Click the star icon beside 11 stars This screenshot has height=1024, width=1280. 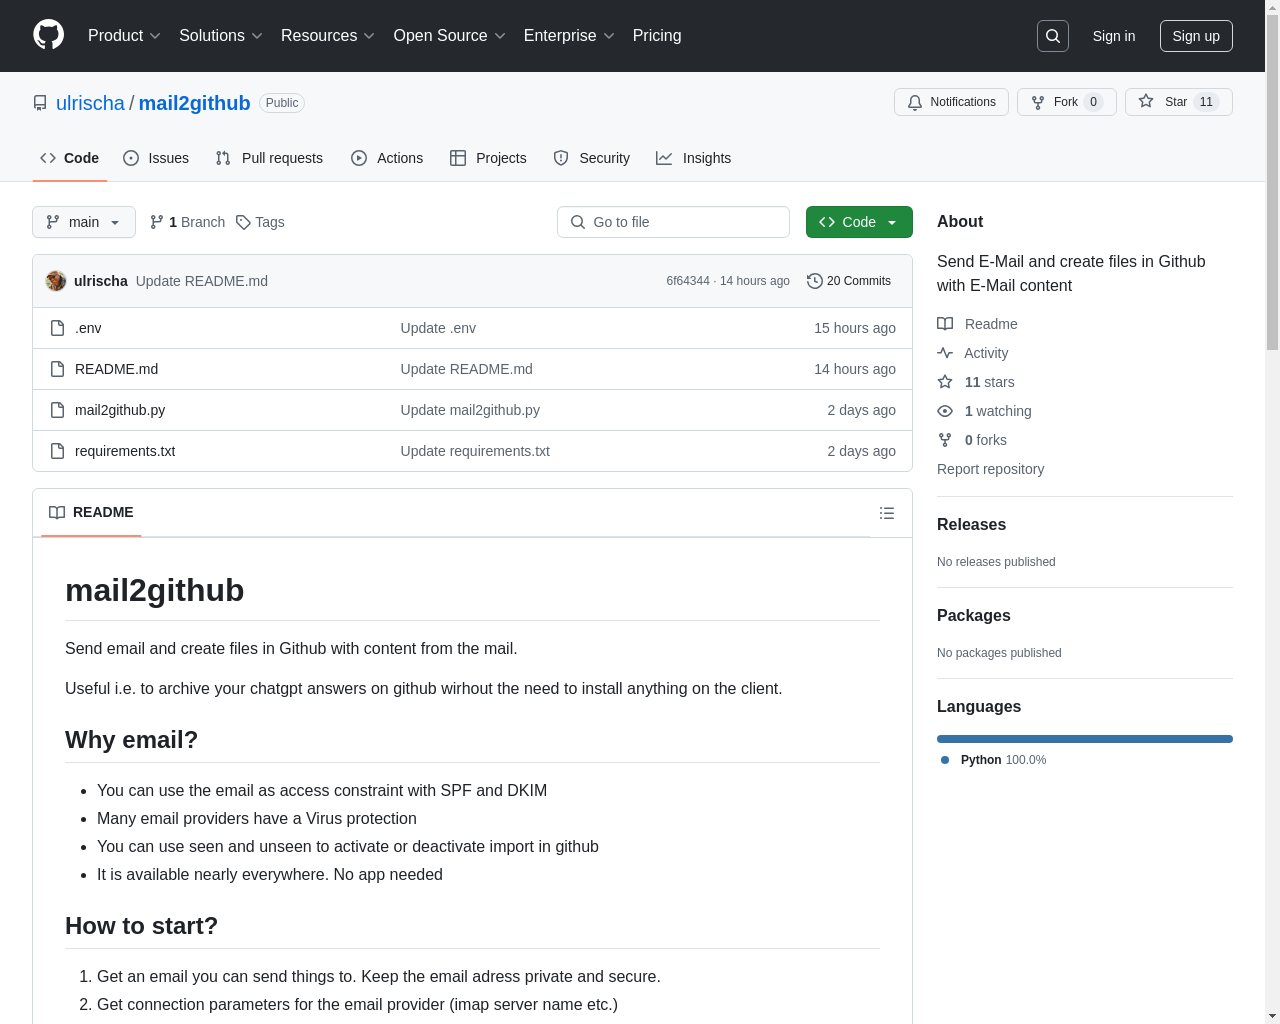coord(945,382)
